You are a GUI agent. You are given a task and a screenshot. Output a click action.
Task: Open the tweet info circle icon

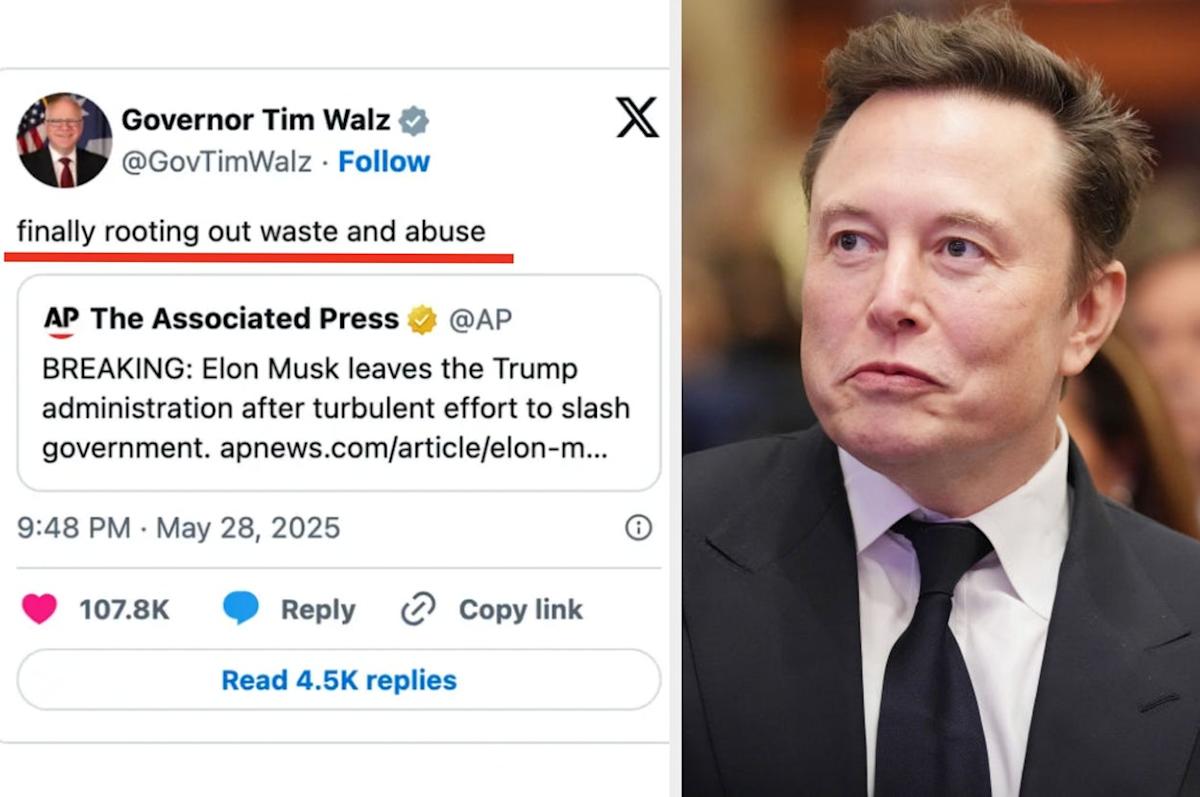[x=639, y=528]
